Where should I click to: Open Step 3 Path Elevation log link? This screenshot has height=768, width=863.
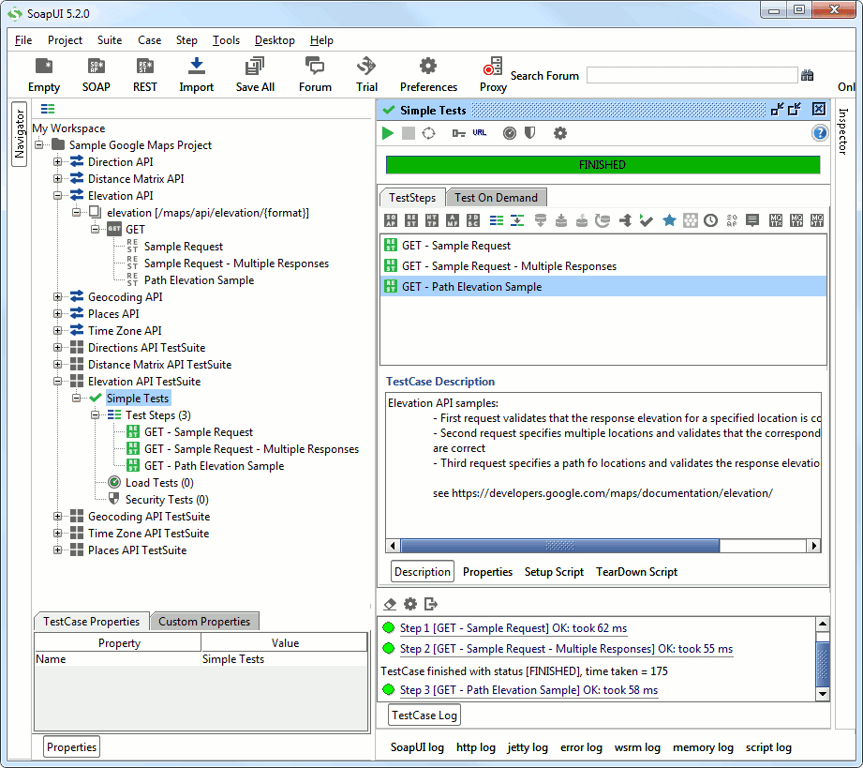528,690
